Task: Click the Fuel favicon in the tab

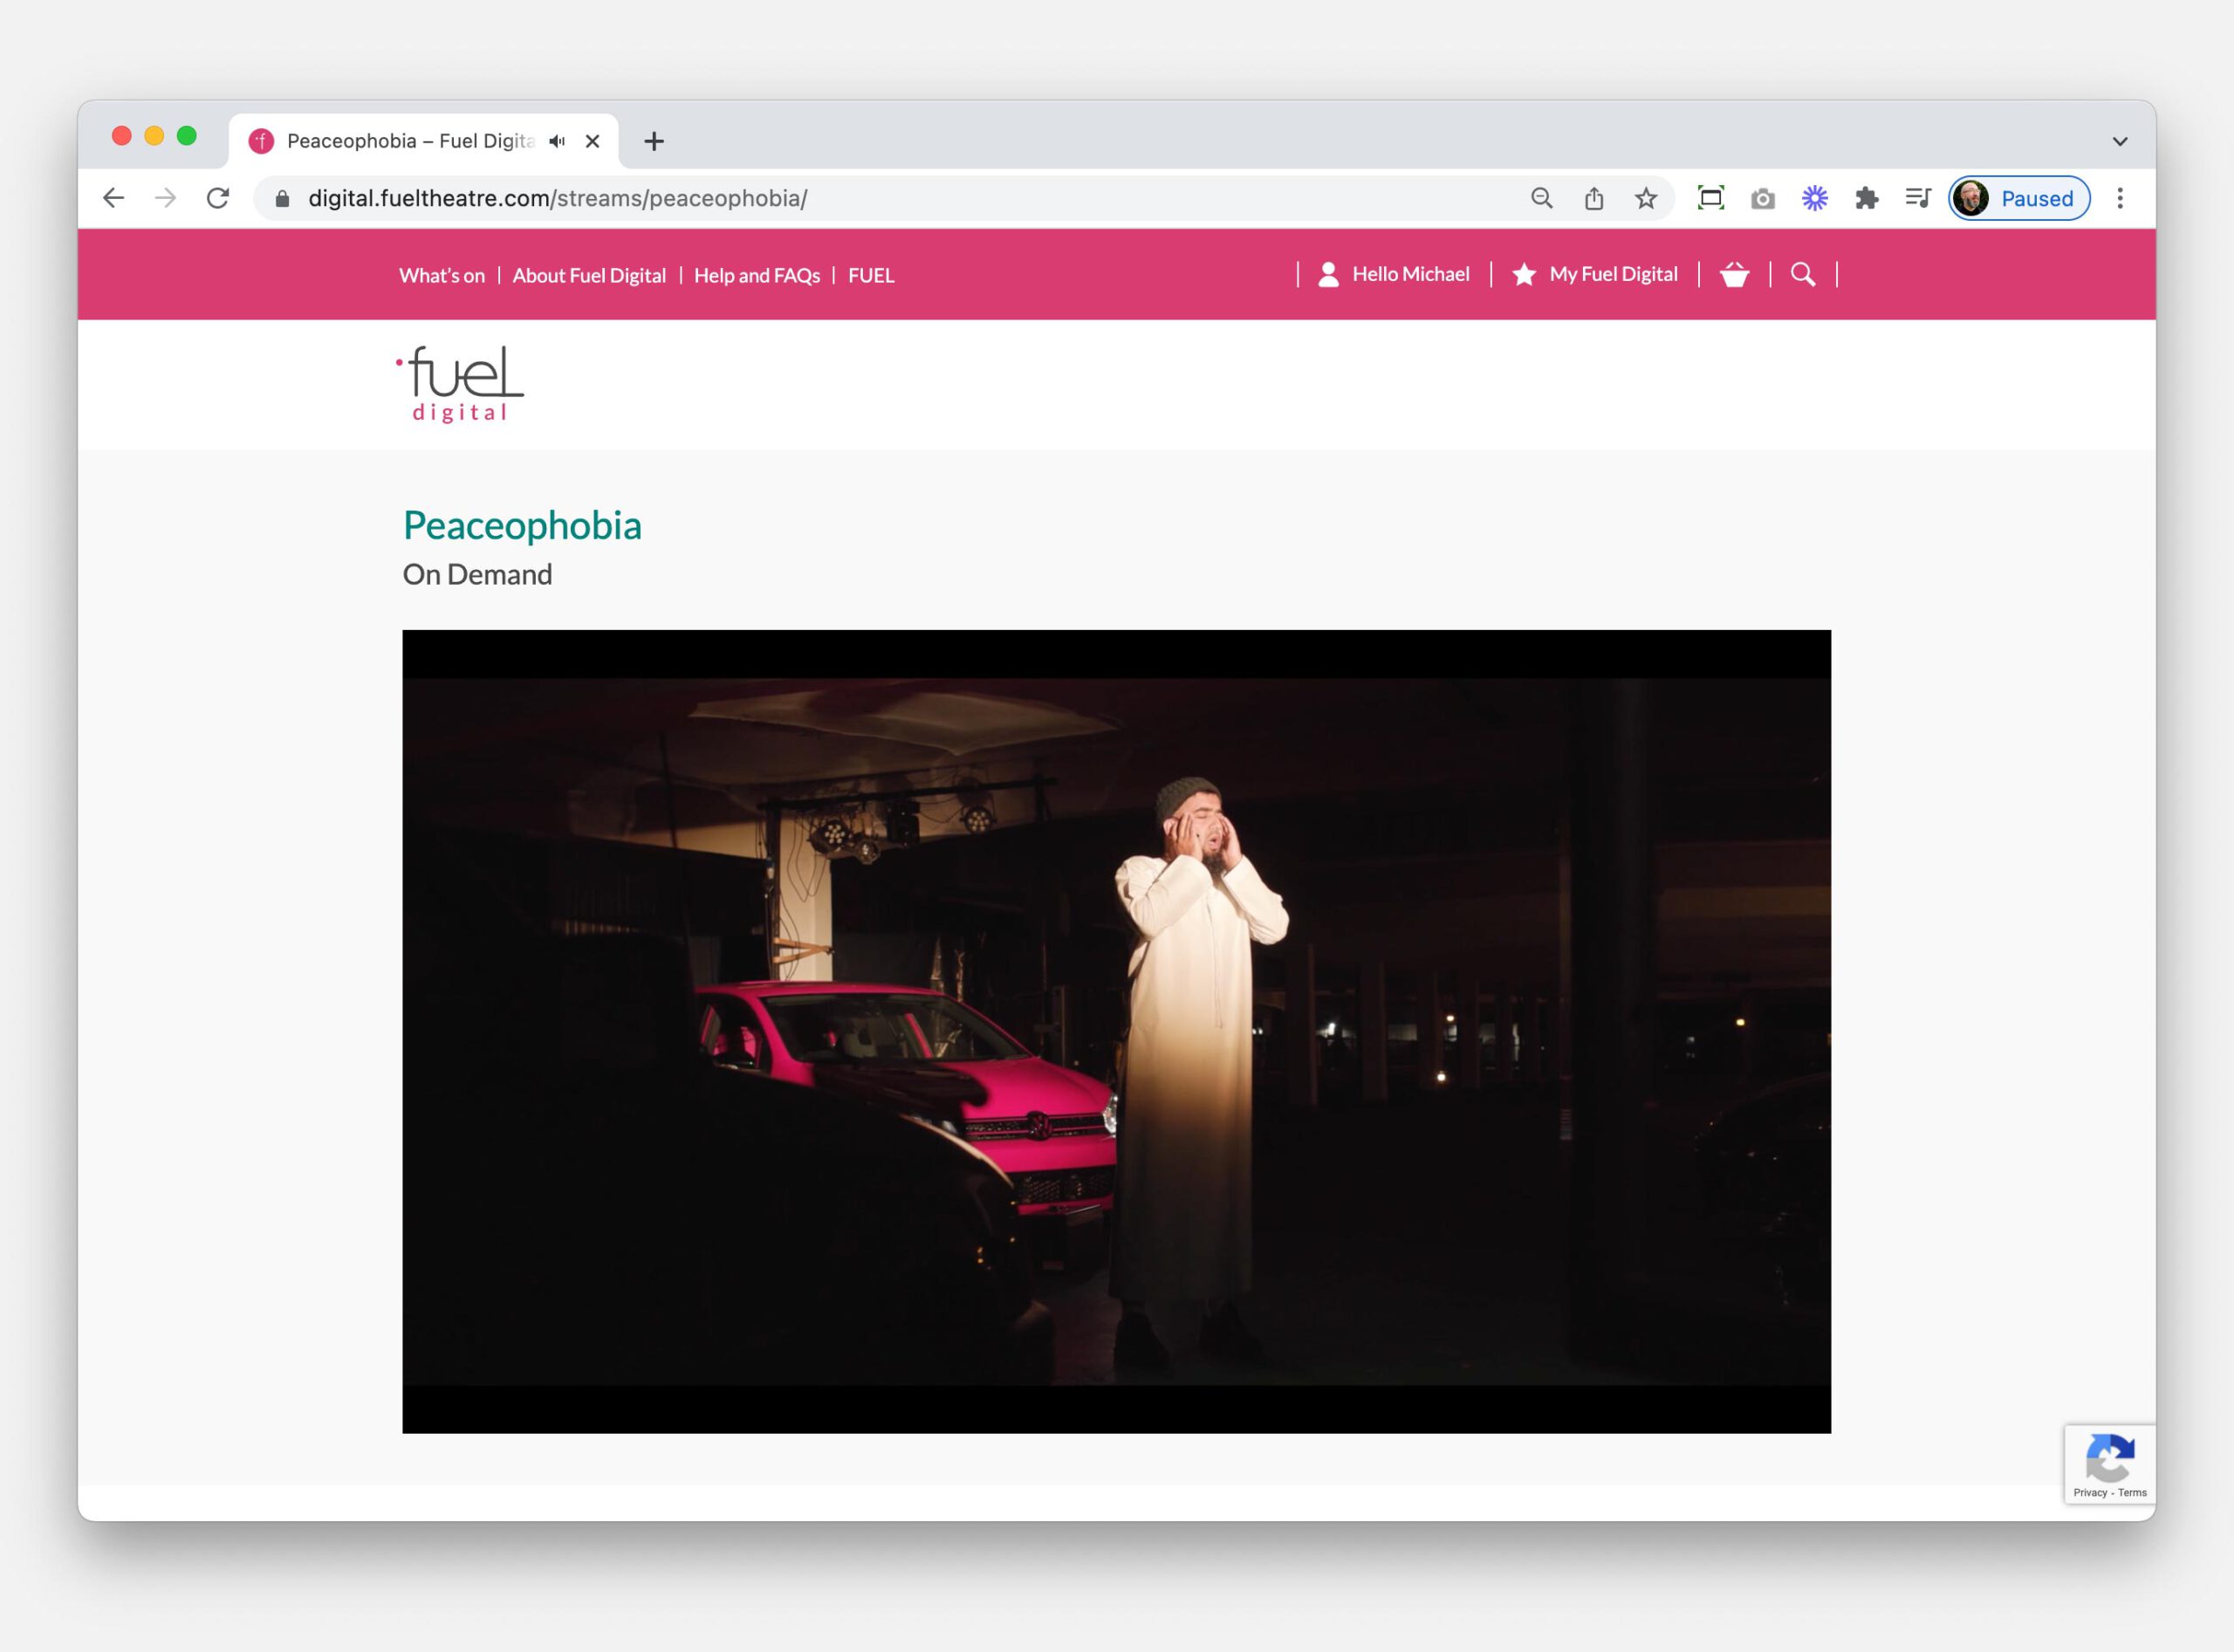Action: click(x=261, y=141)
